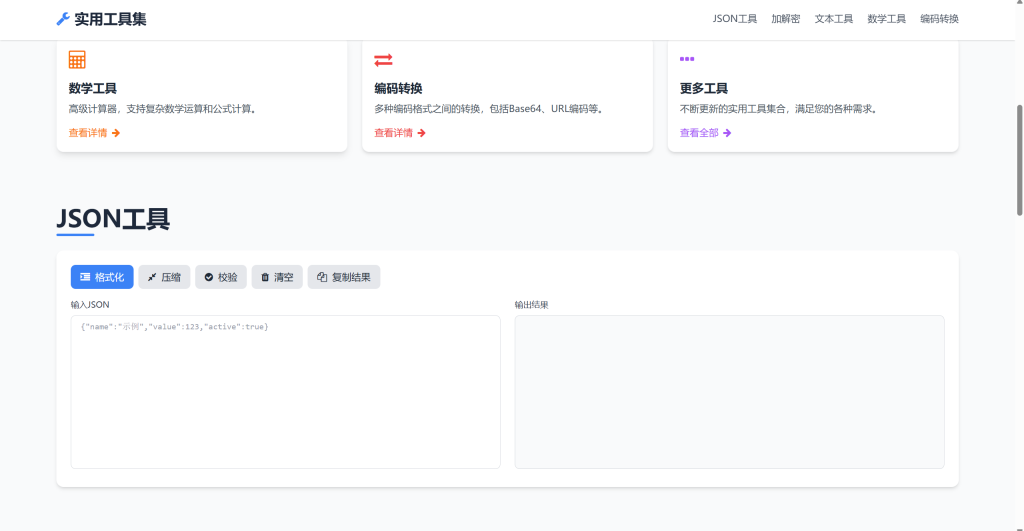This screenshot has width=1024, height=531.
Task: Click inside the 输出结果 output area
Action: [x=729, y=392]
